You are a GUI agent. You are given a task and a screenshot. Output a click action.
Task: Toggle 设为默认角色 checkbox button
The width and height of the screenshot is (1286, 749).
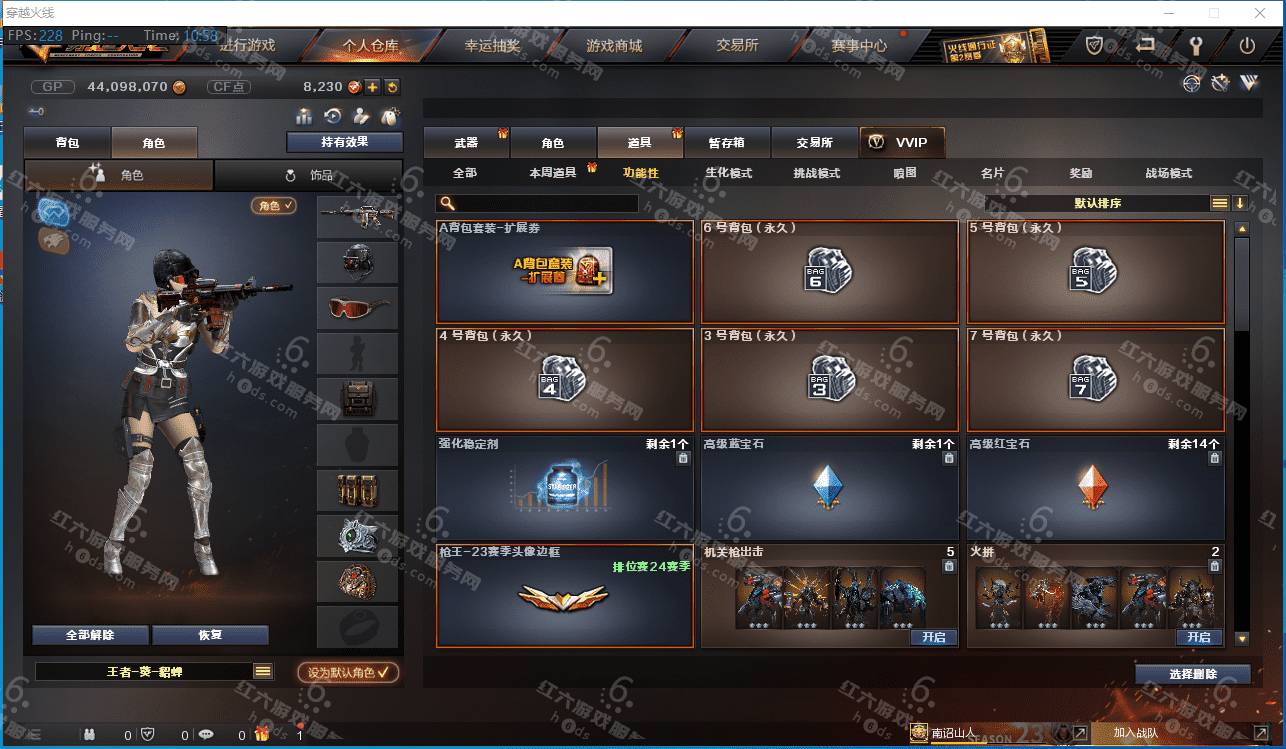pyautogui.click(x=348, y=672)
